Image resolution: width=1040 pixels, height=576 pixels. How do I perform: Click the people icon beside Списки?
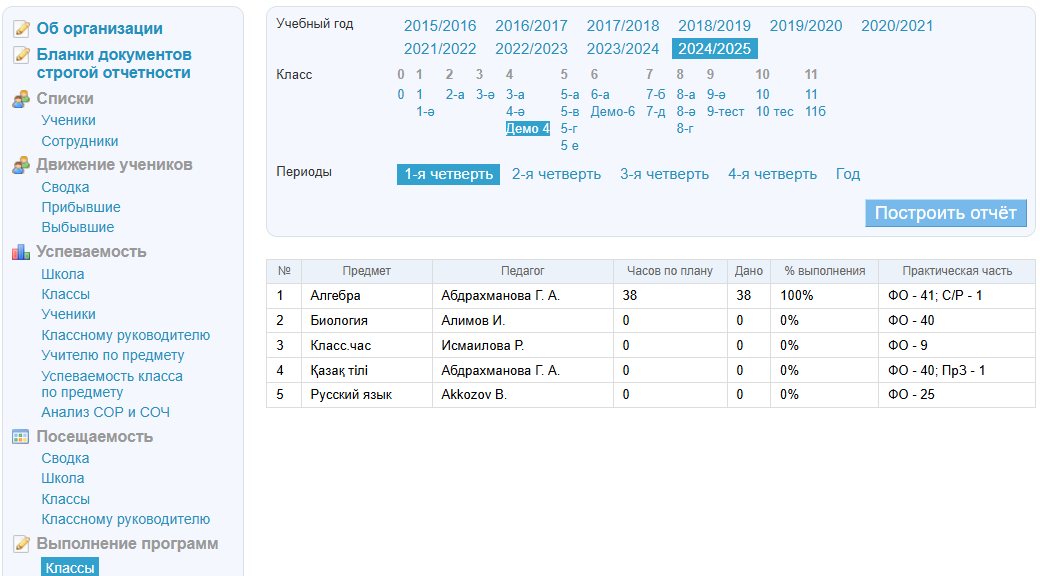21,99
